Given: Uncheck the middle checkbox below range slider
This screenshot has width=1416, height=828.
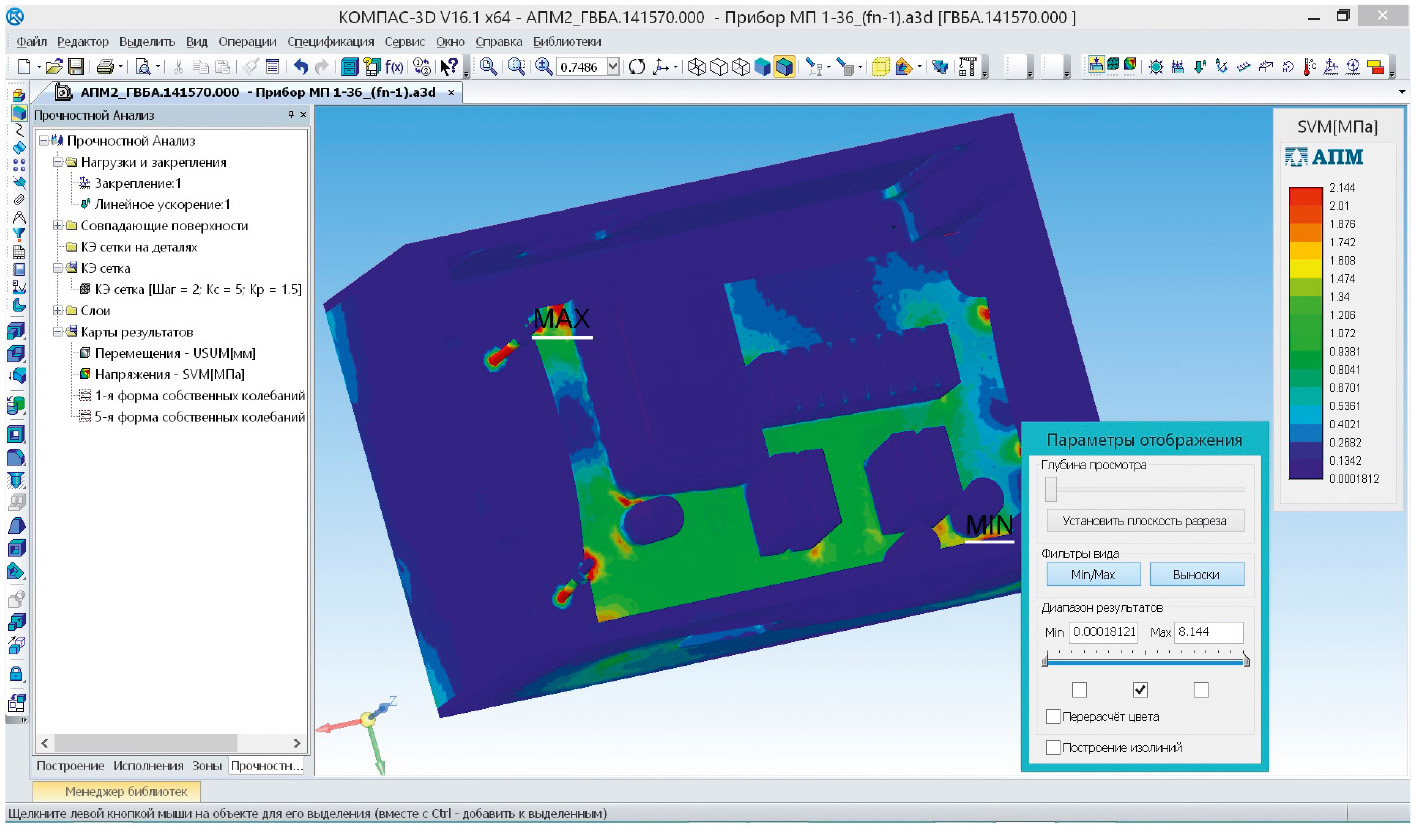Looking at the screenshot, I should click(x=1140, y=690).
